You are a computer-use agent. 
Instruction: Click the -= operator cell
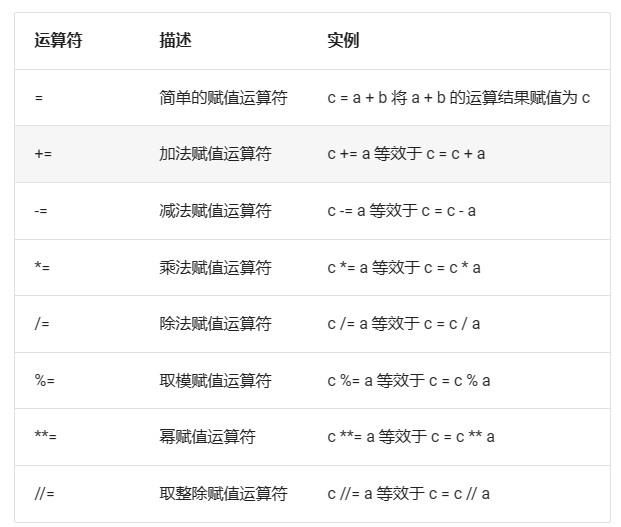[x=41, y=211]
